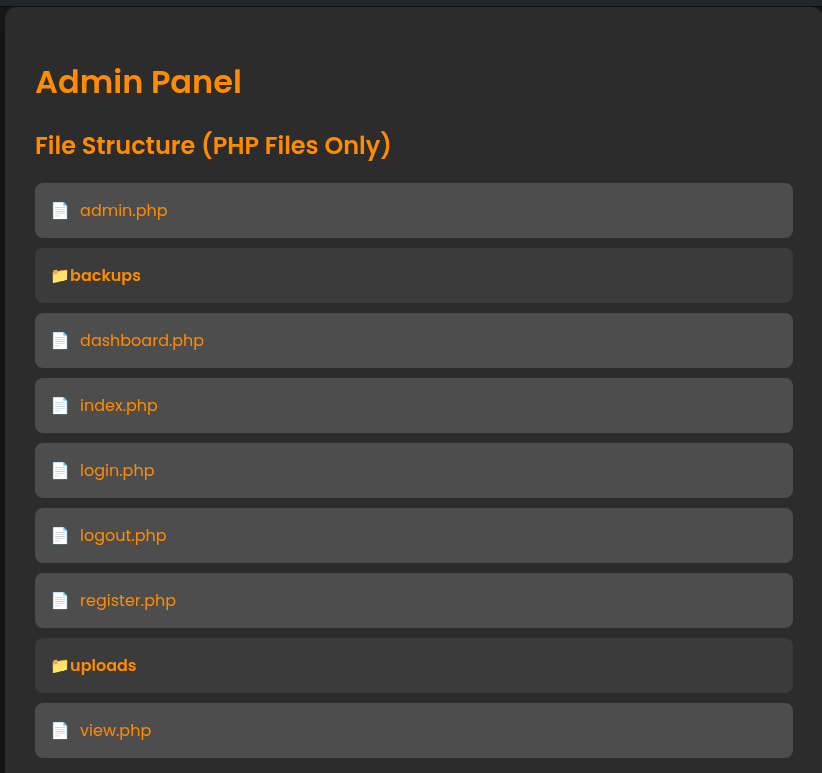Click the backups folder icon
This screenshot has width=822, height=773.
coord(60,276)
